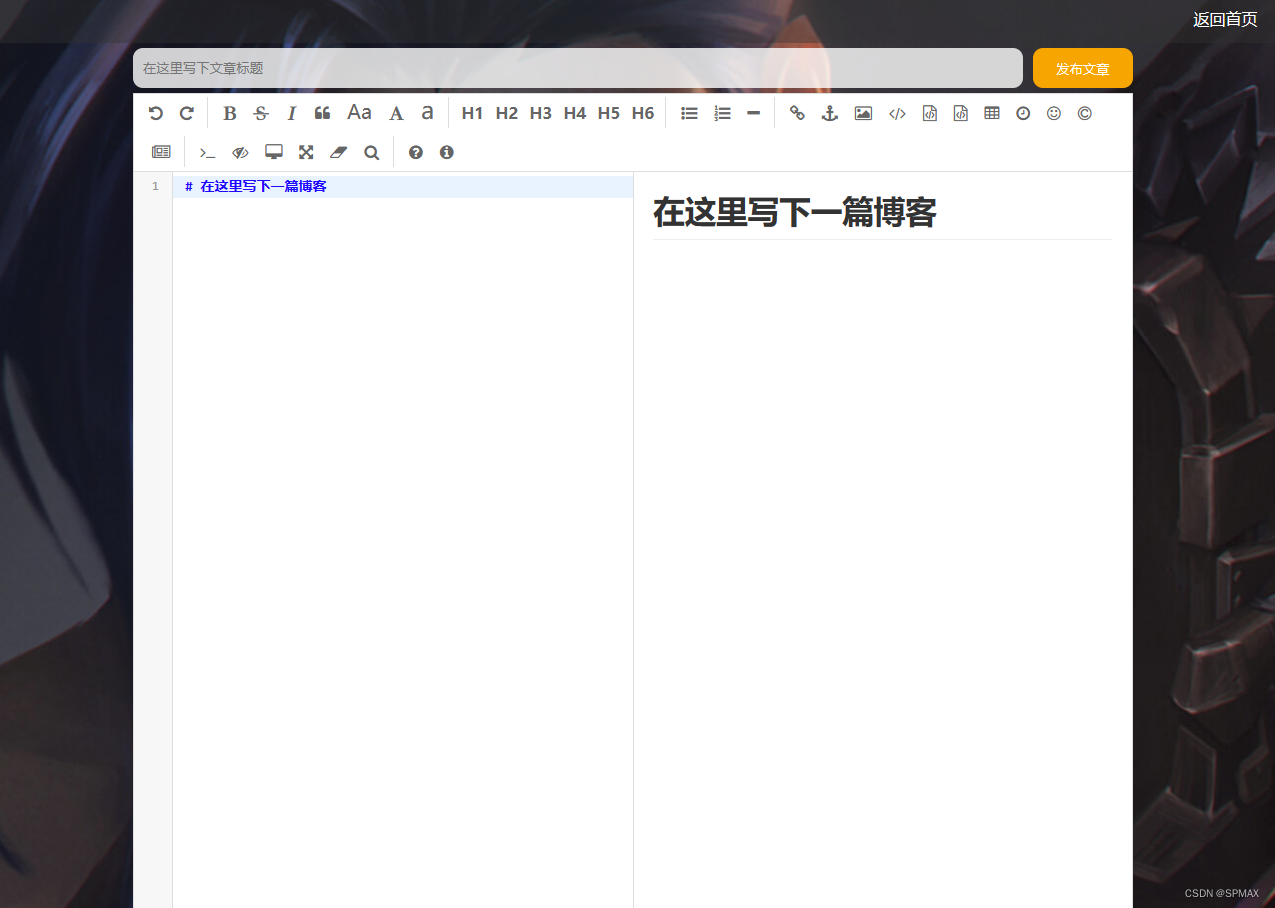This screenshot has height=908, width=1275.
Task: Insert a horizontal rule
Action: click(x=754, y=113)
